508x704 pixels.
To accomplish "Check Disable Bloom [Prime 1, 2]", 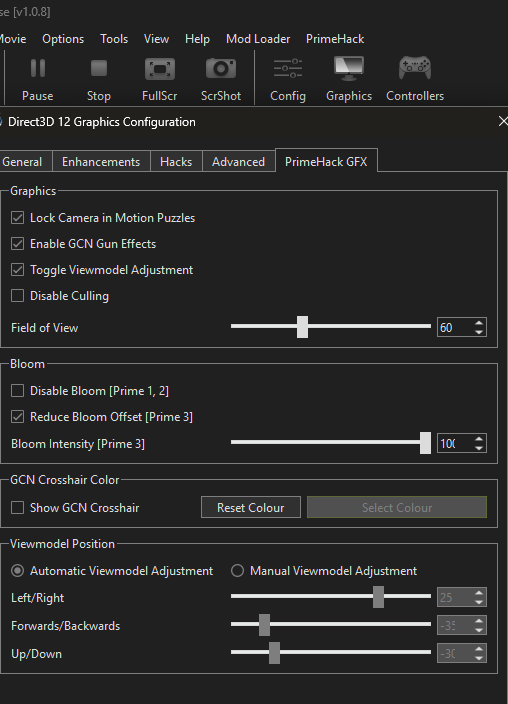I will pyautogui.click(x=18, y=391).
